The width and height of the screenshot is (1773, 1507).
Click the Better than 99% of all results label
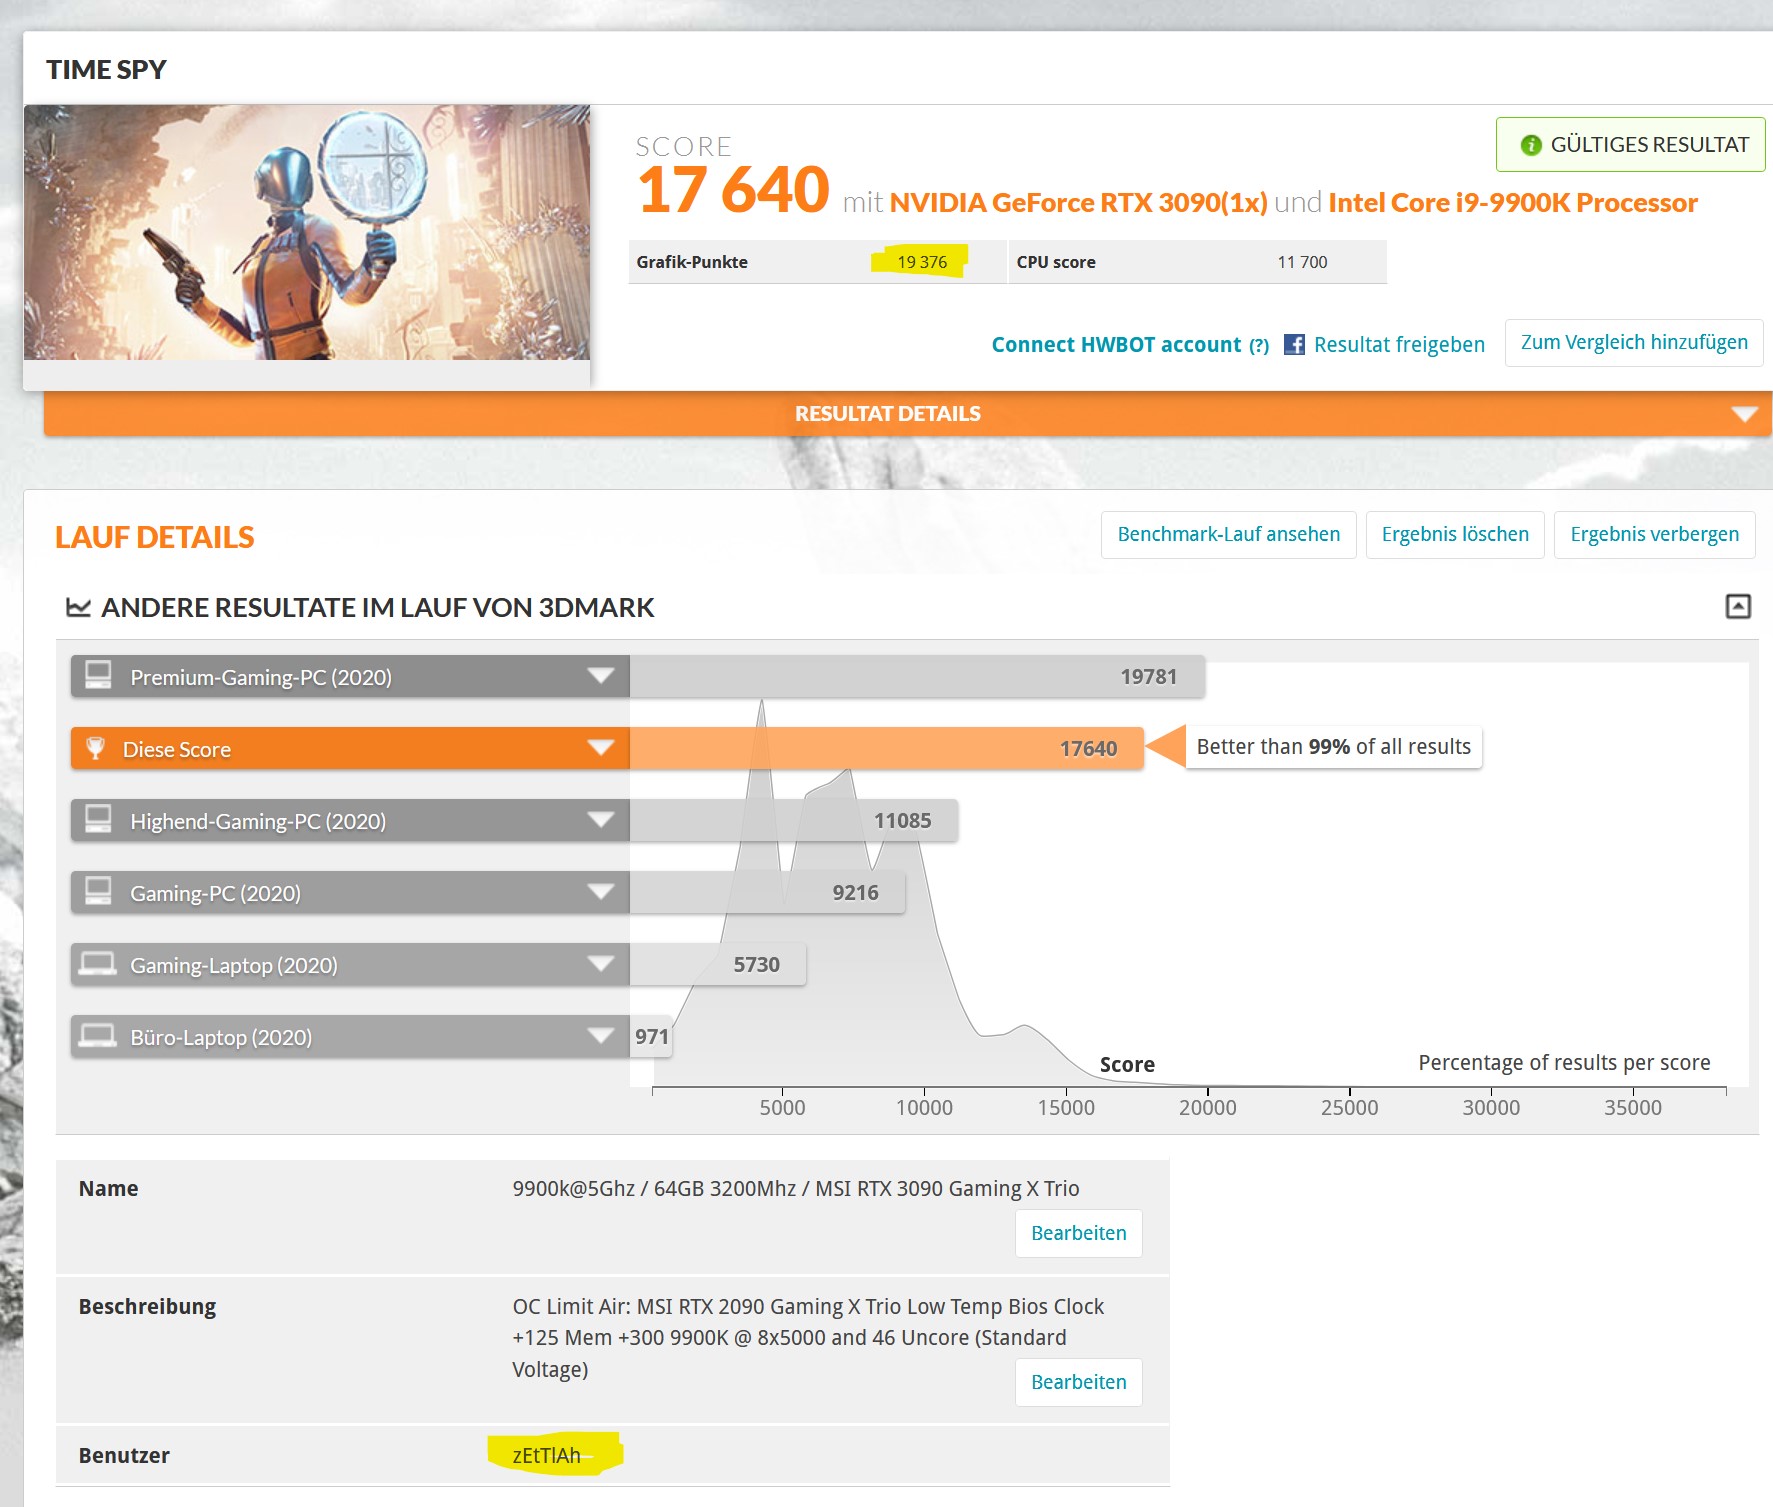pos(1333,747)
